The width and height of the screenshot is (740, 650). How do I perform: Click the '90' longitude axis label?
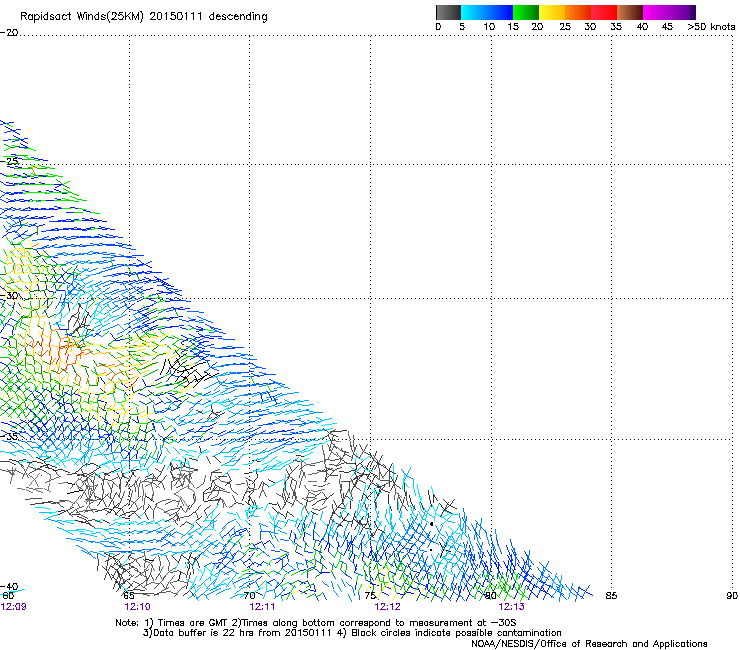click(x=732, y=596)
